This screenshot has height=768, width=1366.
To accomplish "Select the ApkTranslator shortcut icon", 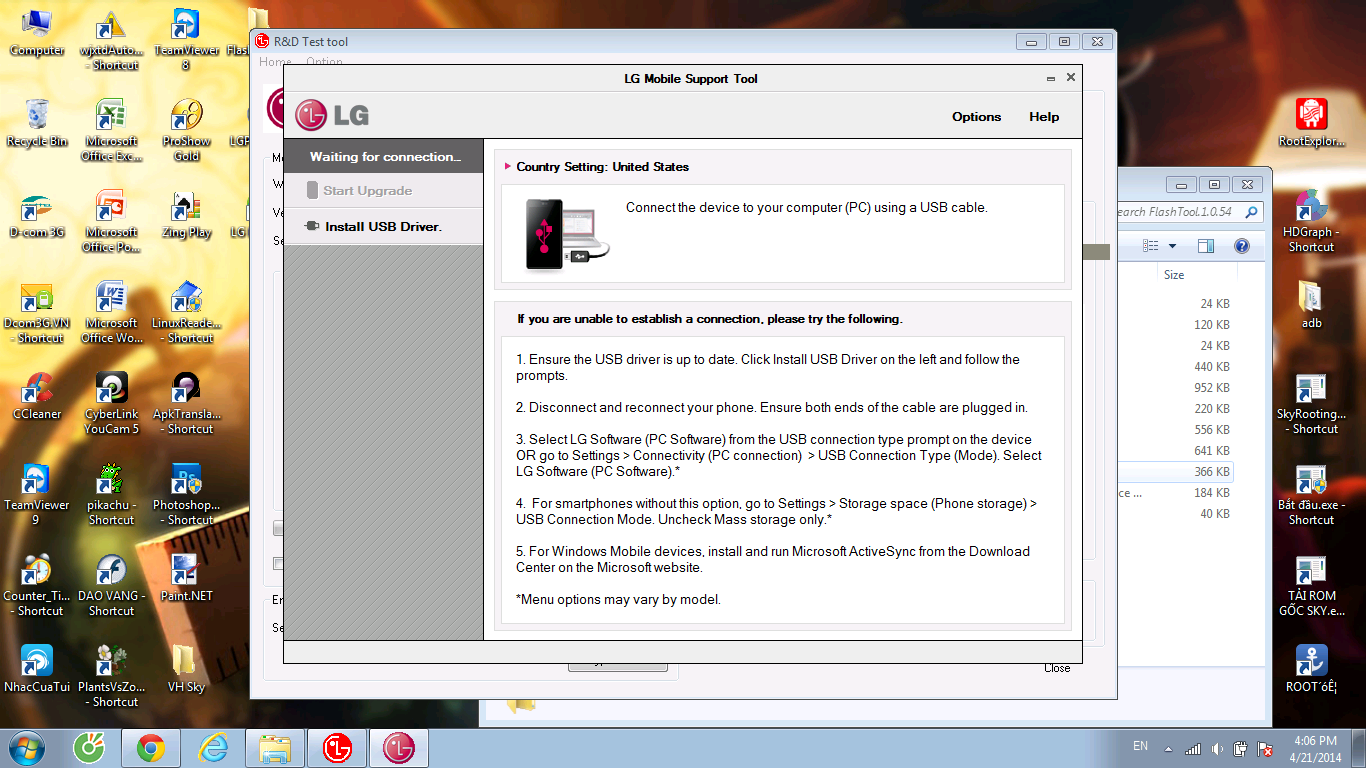I will pos(186,403).
